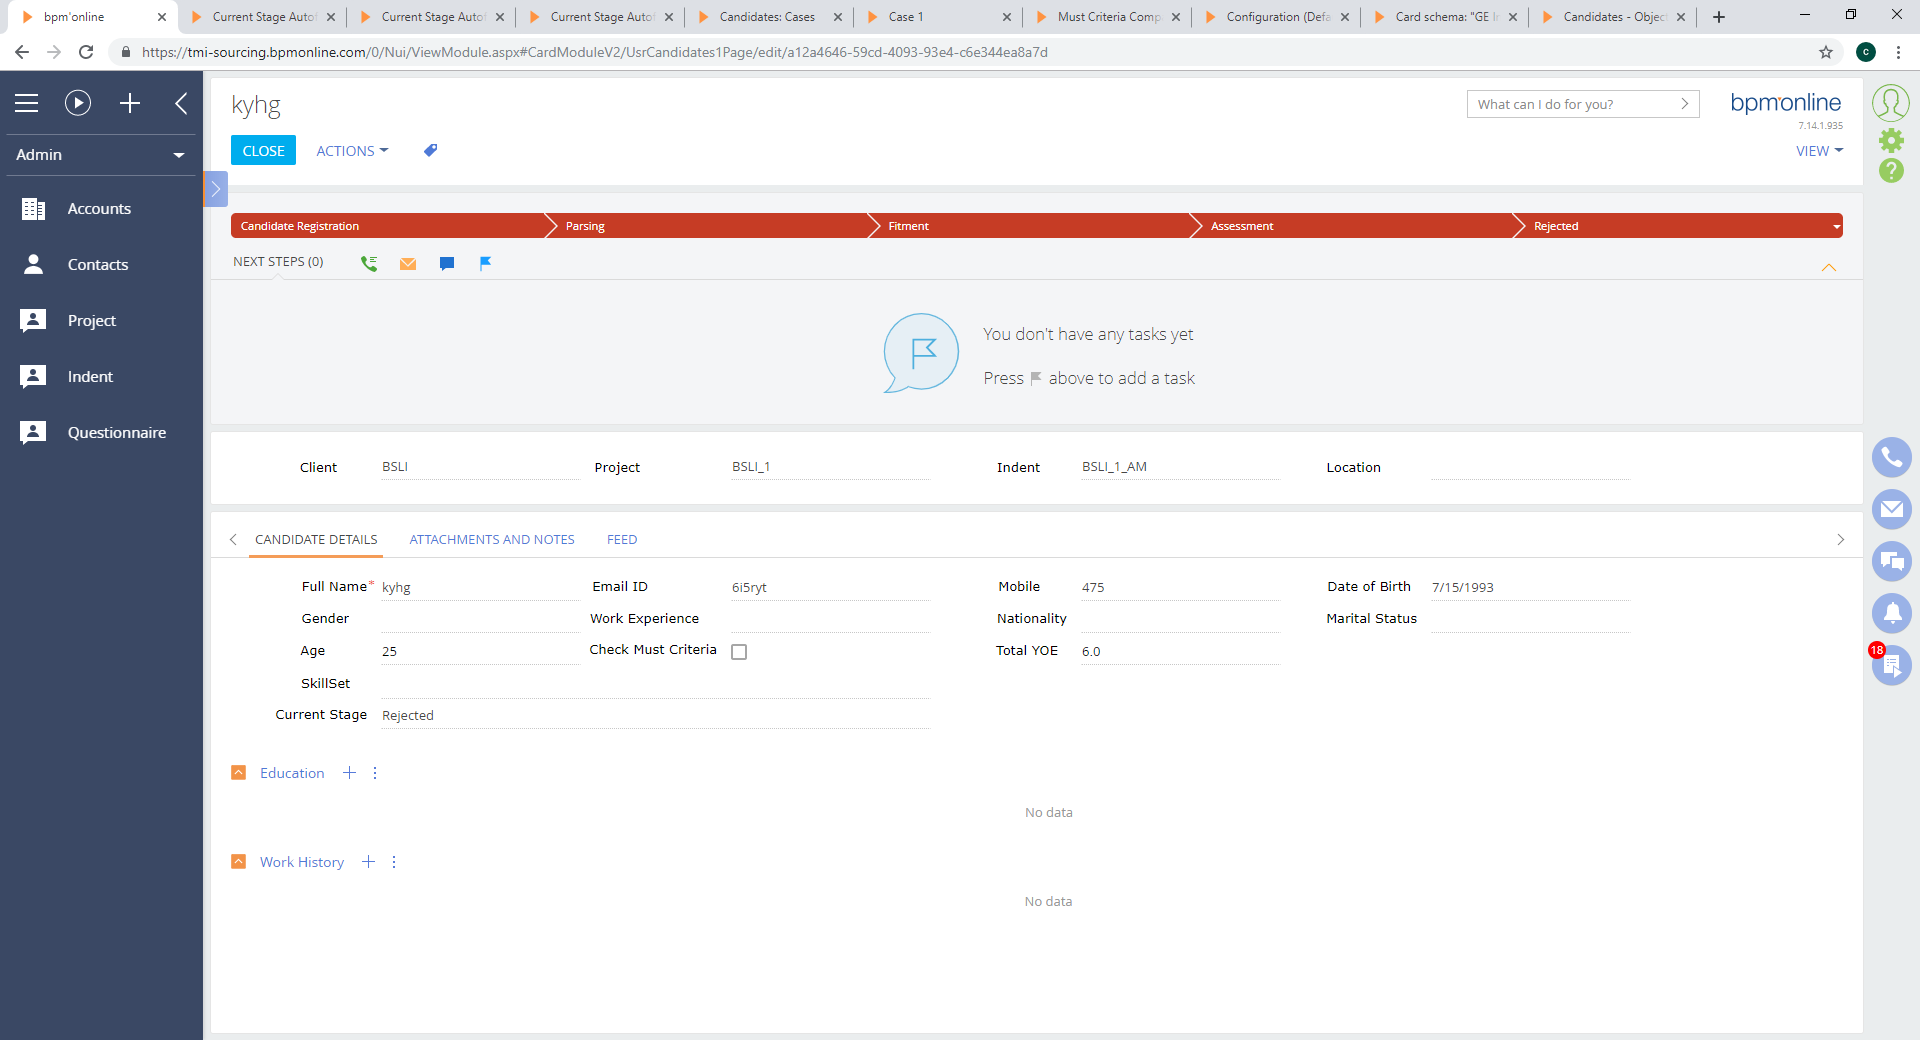Click the orange email icon in Next Steps
This screenshot has height=1040, width=1920.
tap(408, 264)
